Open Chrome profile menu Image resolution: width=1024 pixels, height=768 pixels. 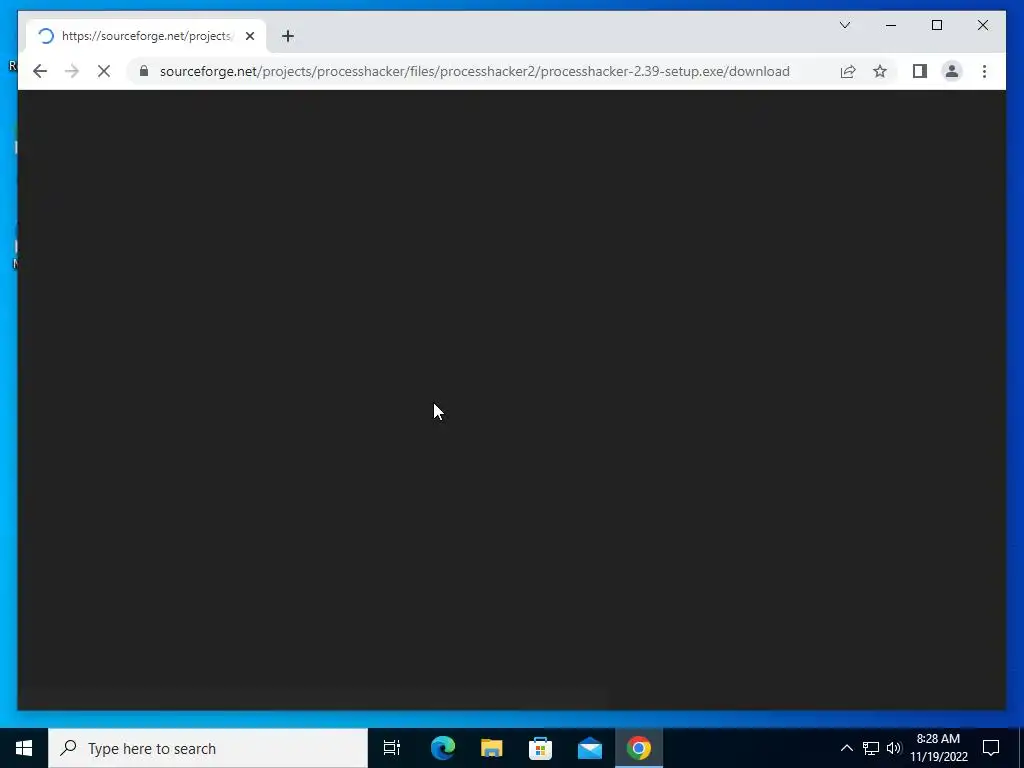[952, 71]
